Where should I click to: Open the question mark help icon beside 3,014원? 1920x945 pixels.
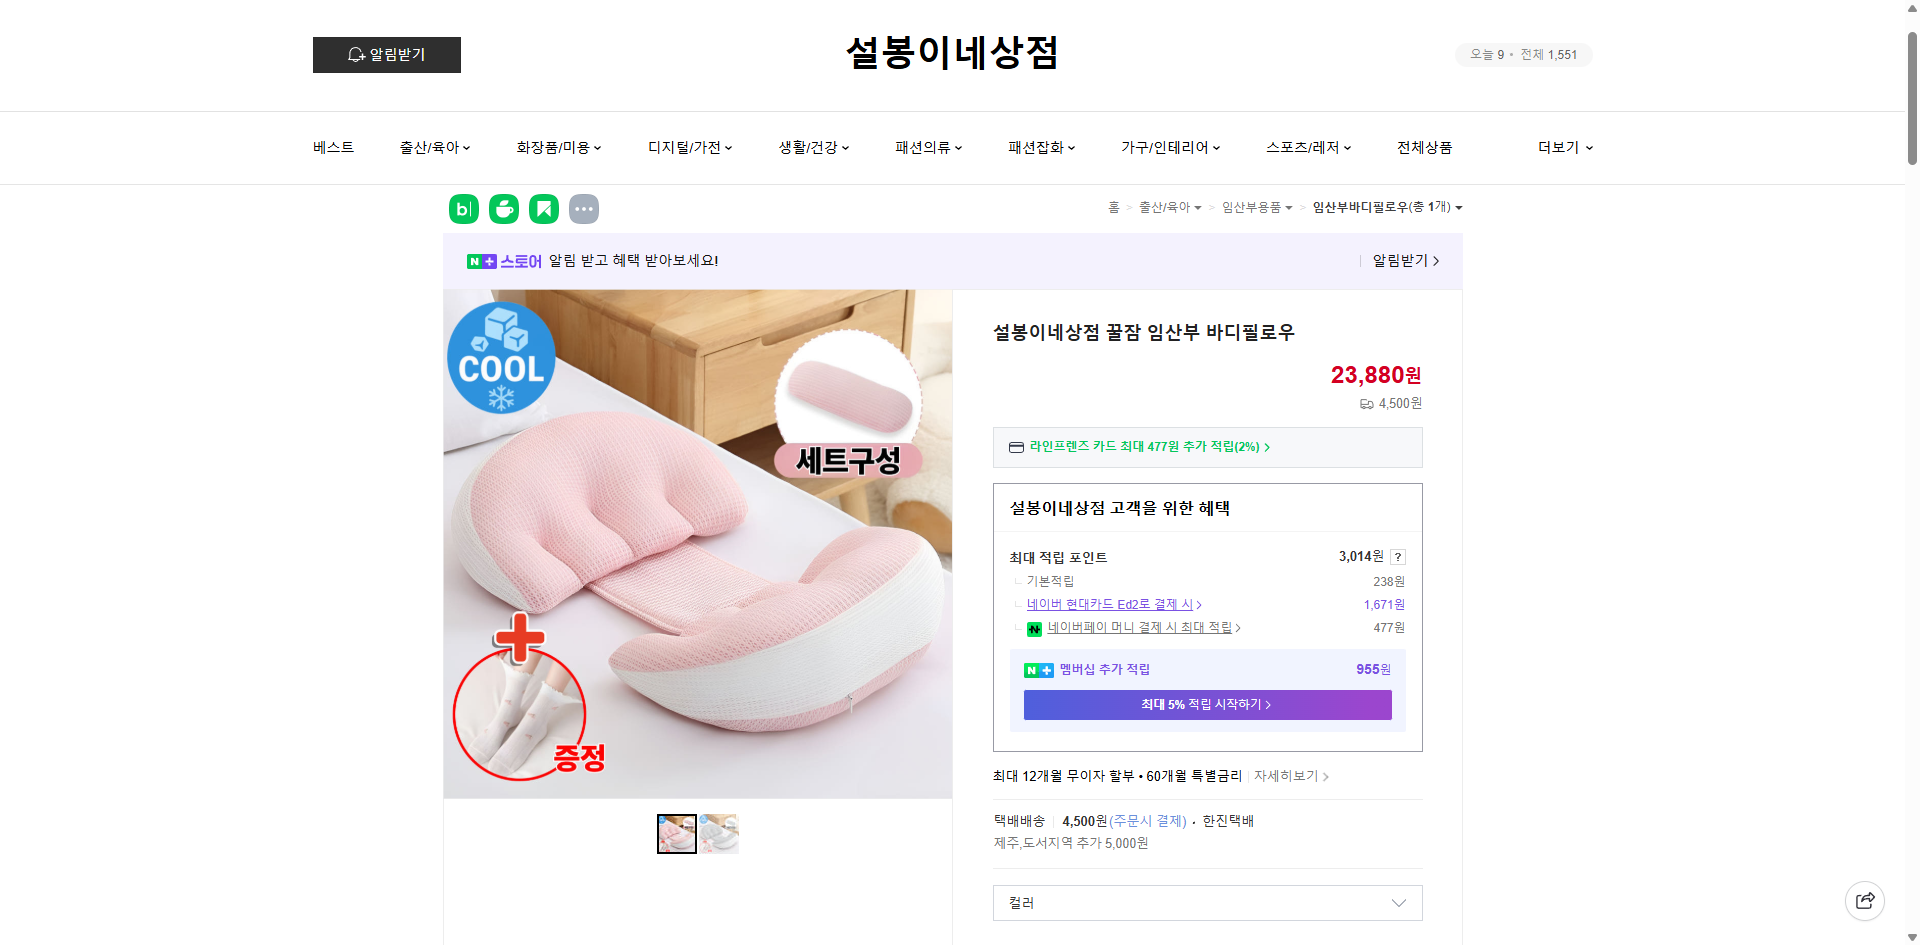point(1398,557)
